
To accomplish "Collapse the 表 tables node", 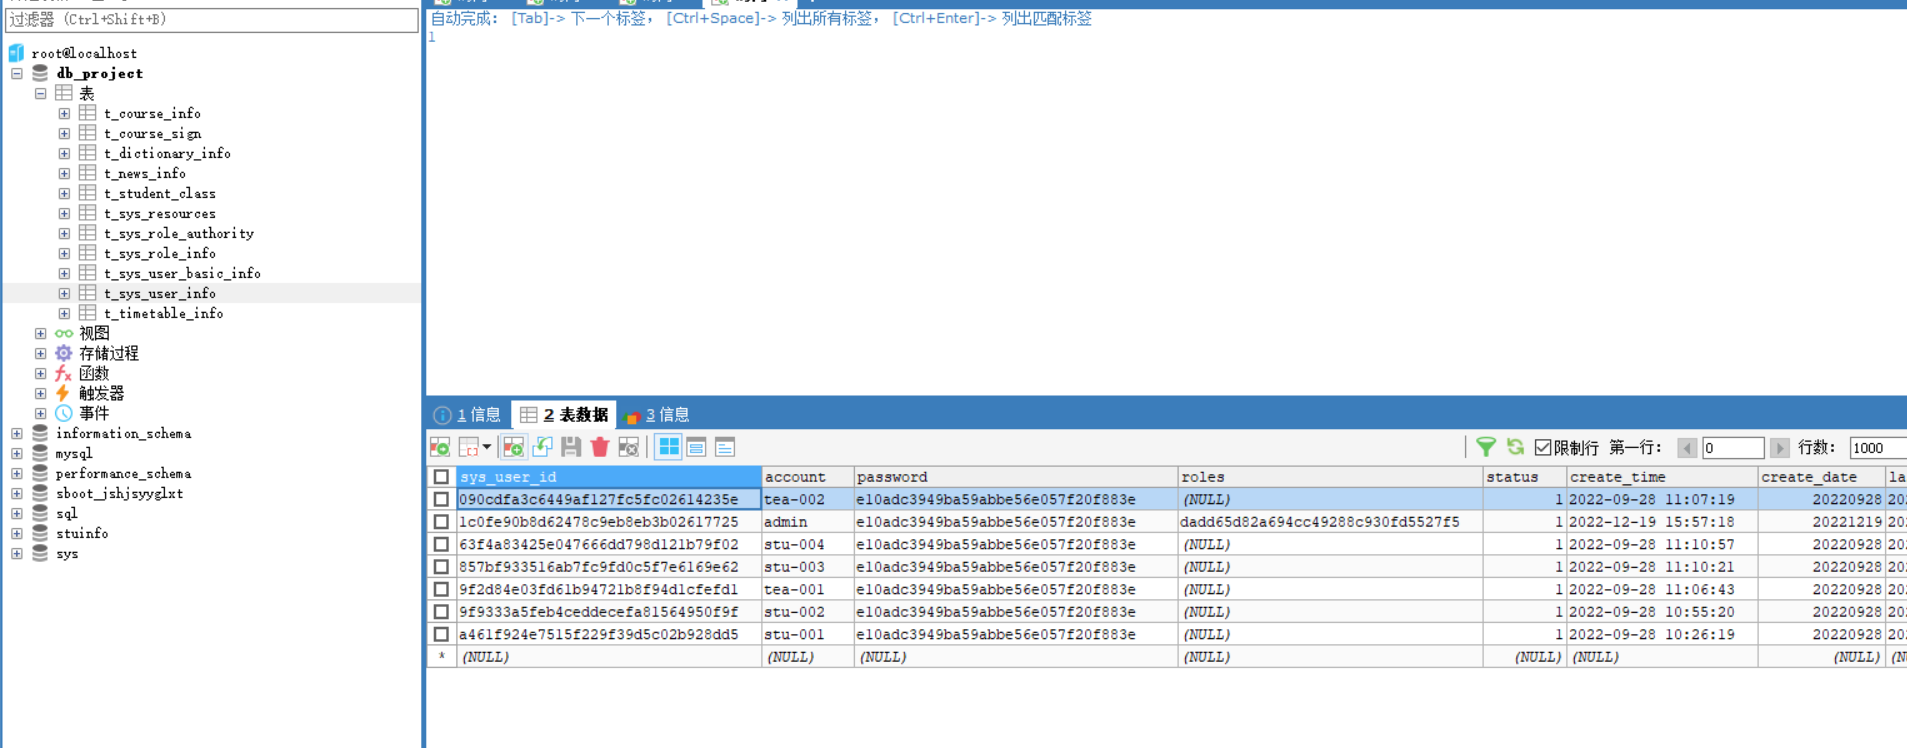I will point(41,93).
